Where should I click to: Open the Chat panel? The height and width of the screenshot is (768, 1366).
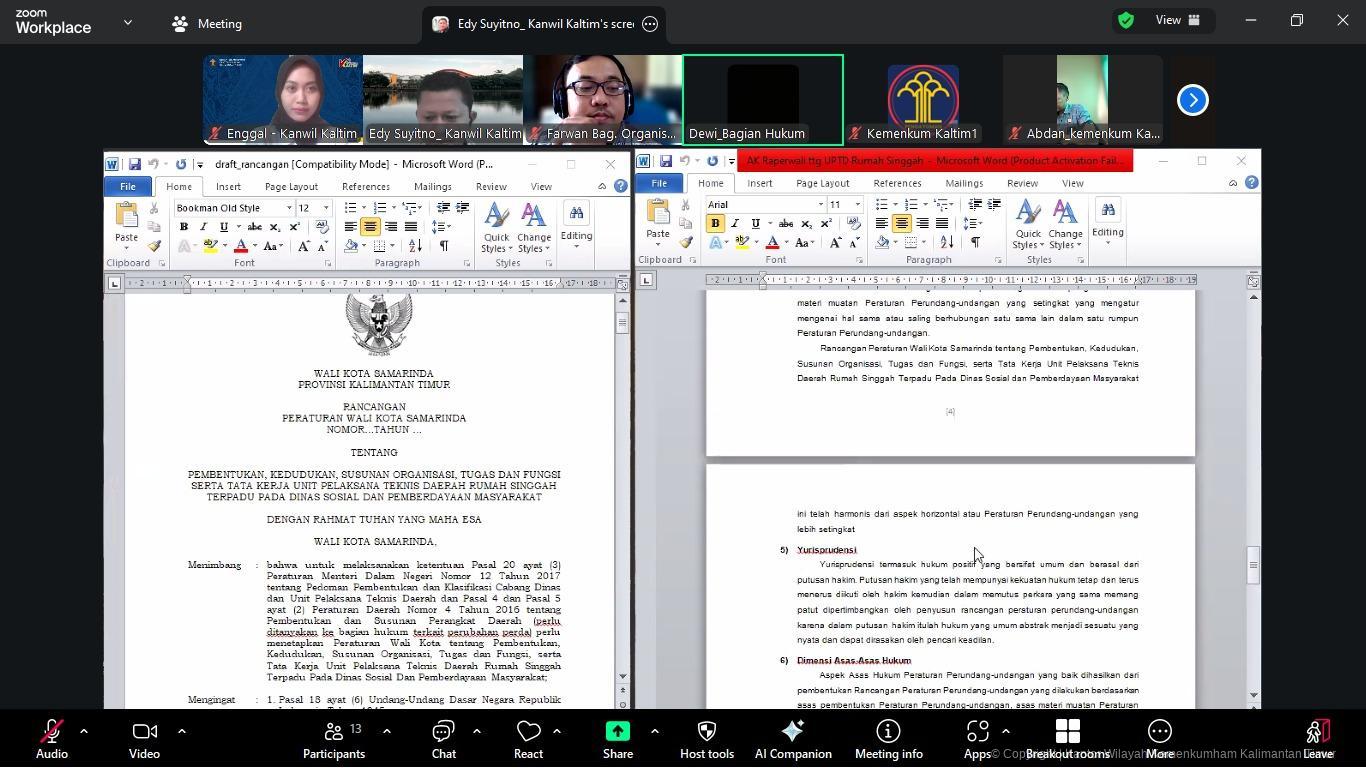click(x=443, y=739)
